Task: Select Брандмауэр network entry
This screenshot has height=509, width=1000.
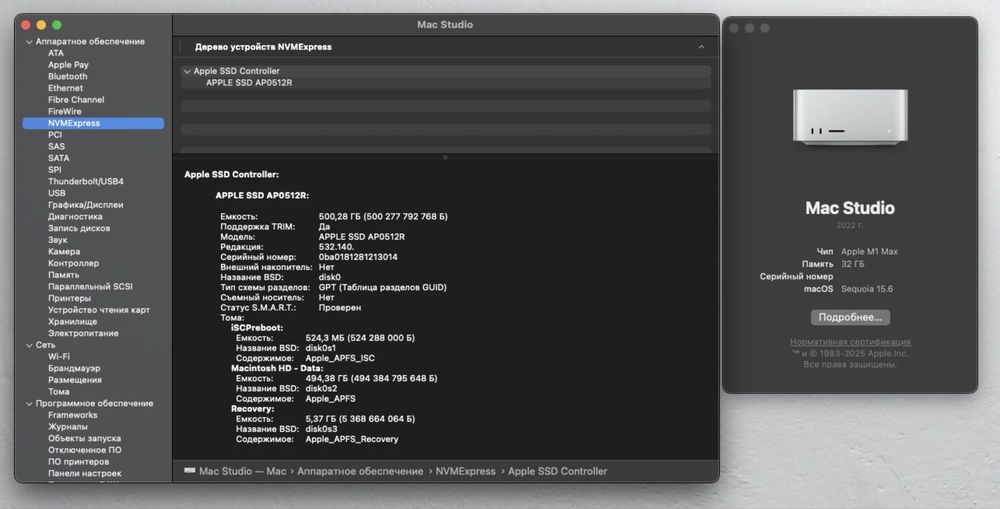Action: point(74,368)
